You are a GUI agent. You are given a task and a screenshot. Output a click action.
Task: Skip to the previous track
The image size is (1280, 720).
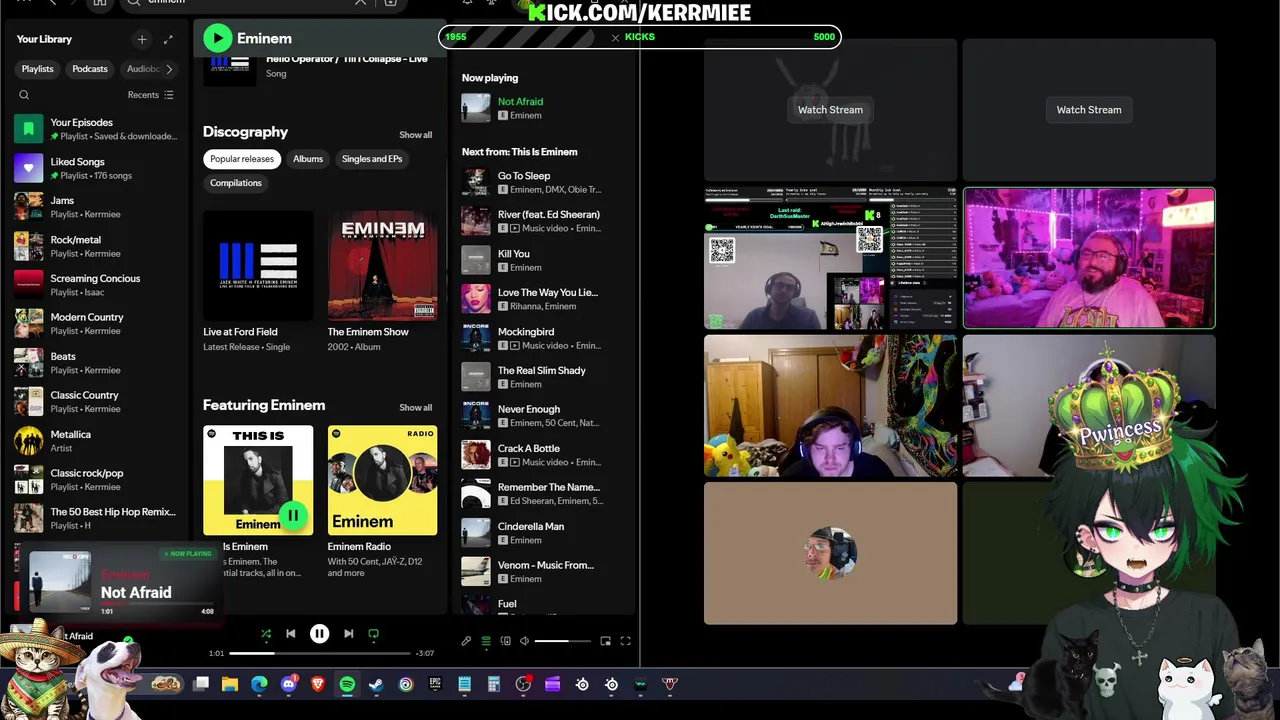tap(291, 633)
